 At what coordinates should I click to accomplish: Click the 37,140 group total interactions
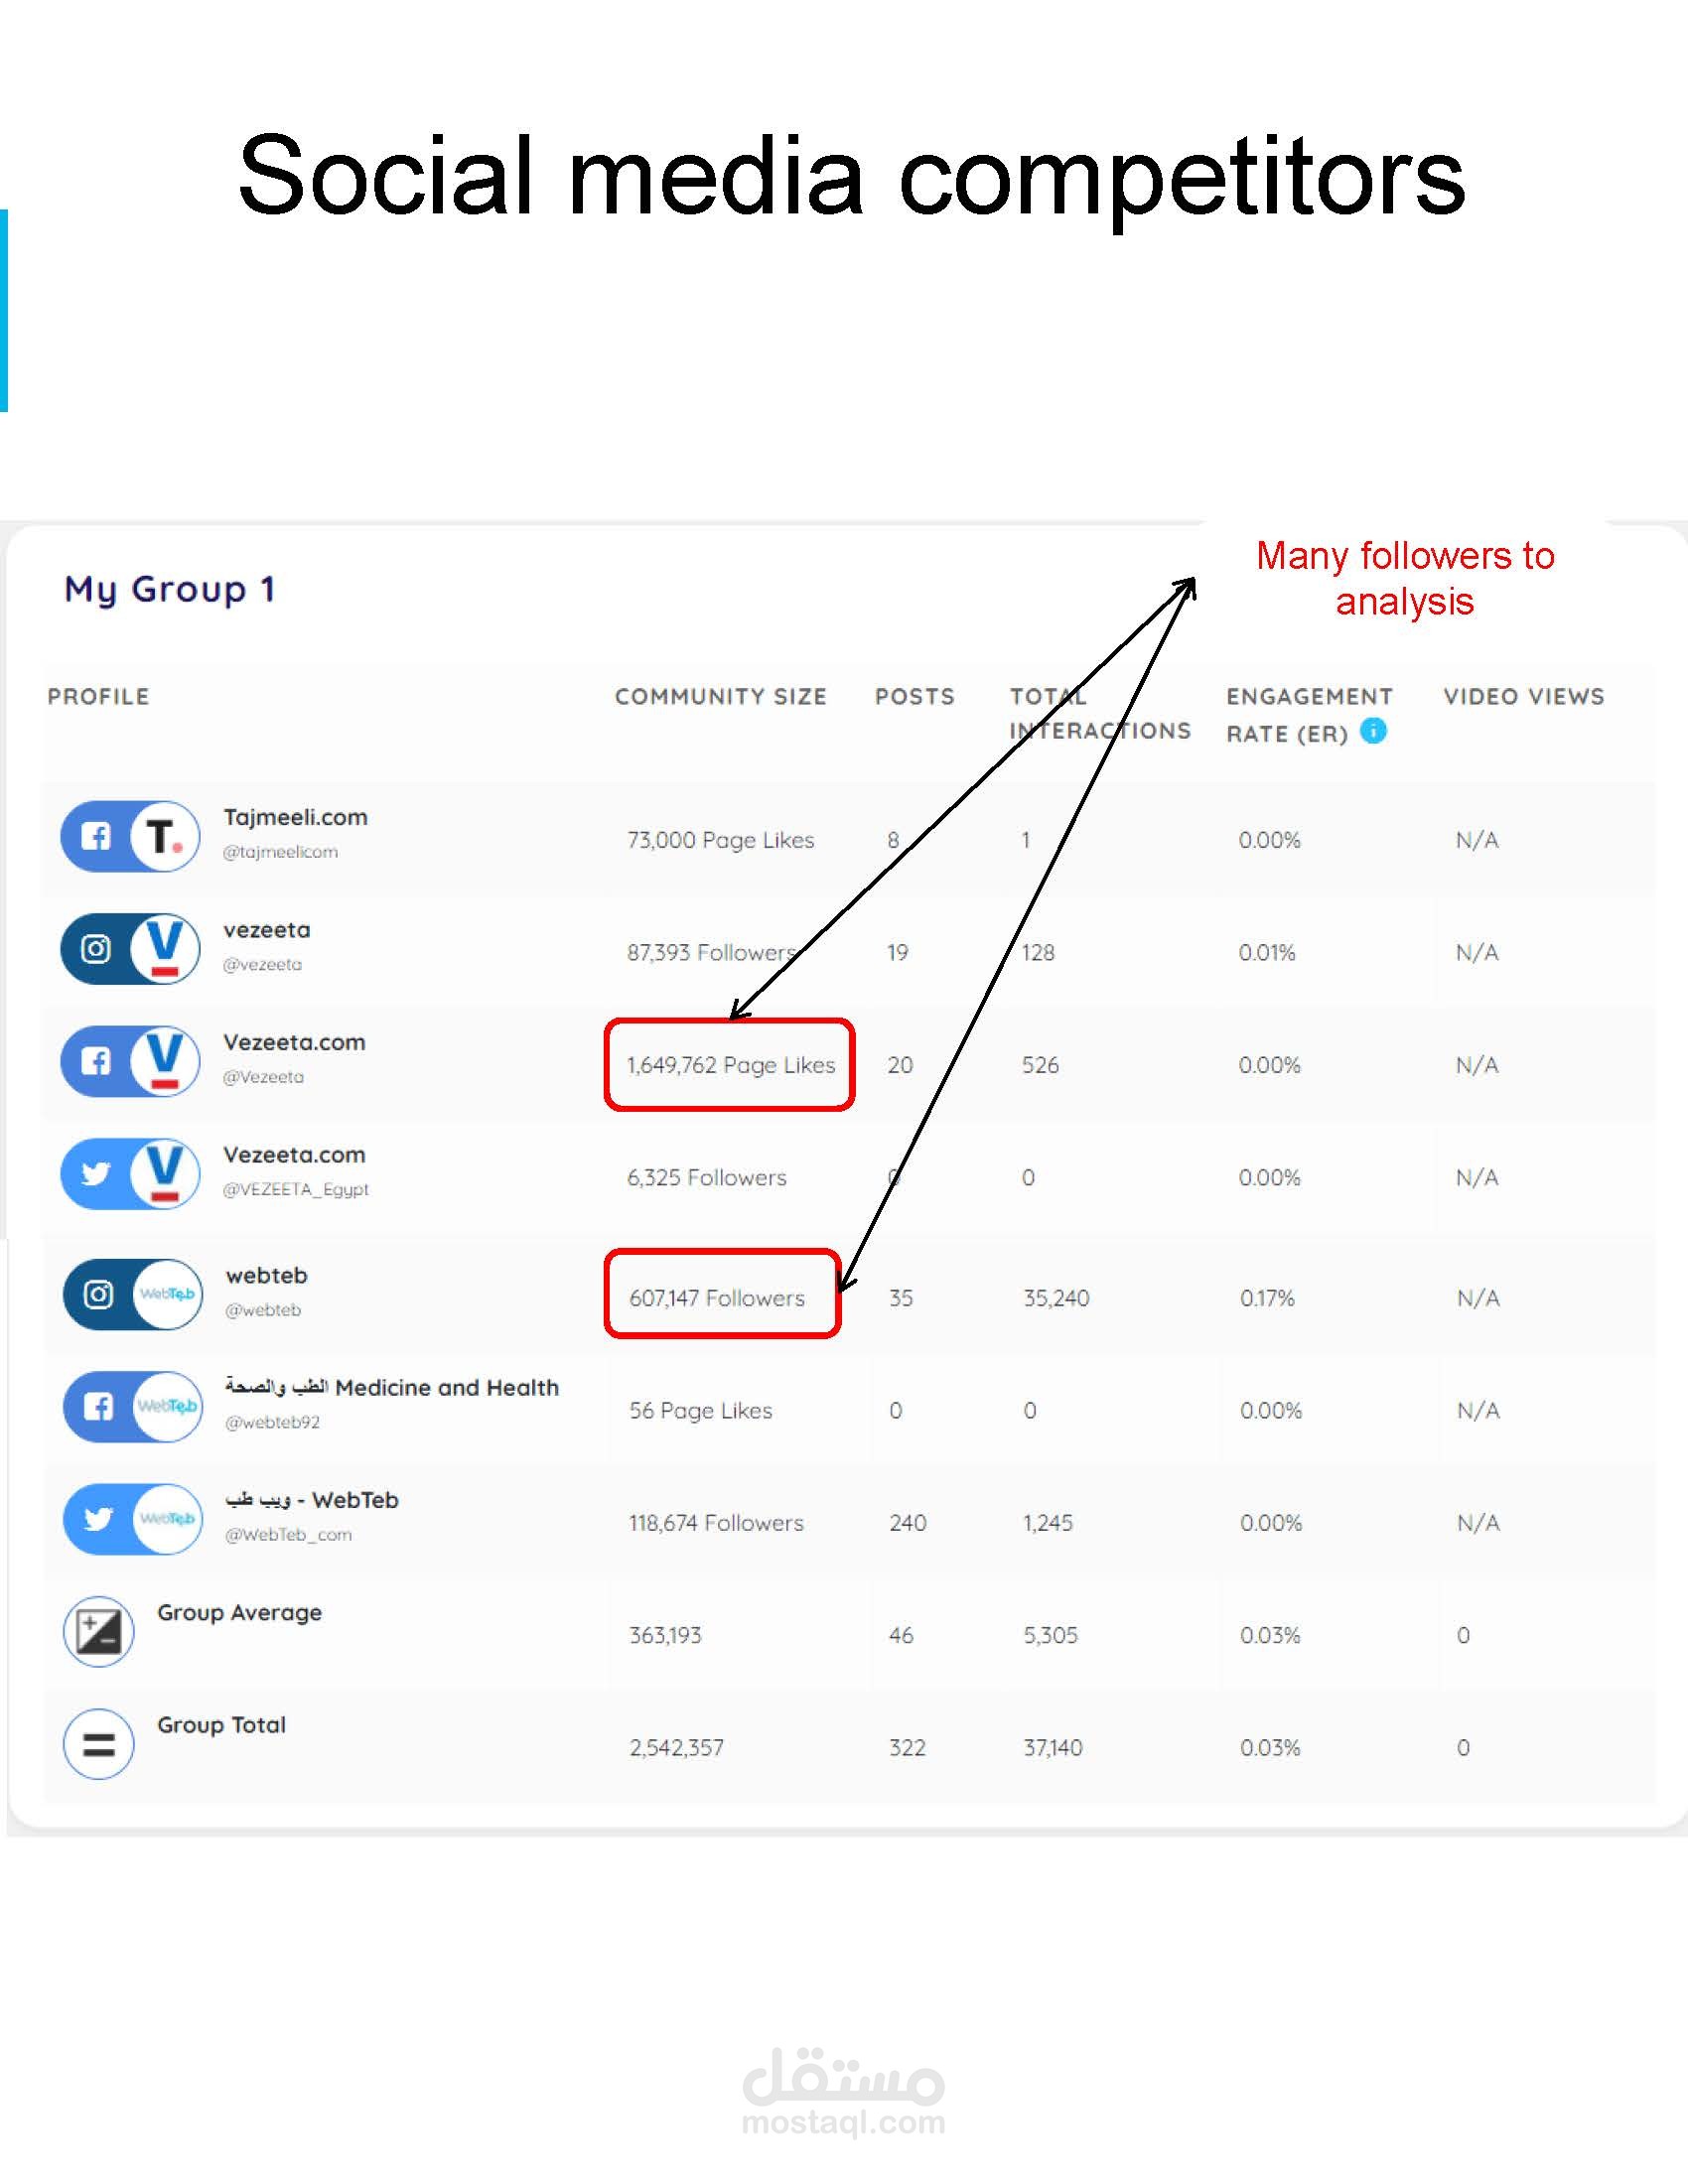pyautogui.click(x=1053, y=1748)
